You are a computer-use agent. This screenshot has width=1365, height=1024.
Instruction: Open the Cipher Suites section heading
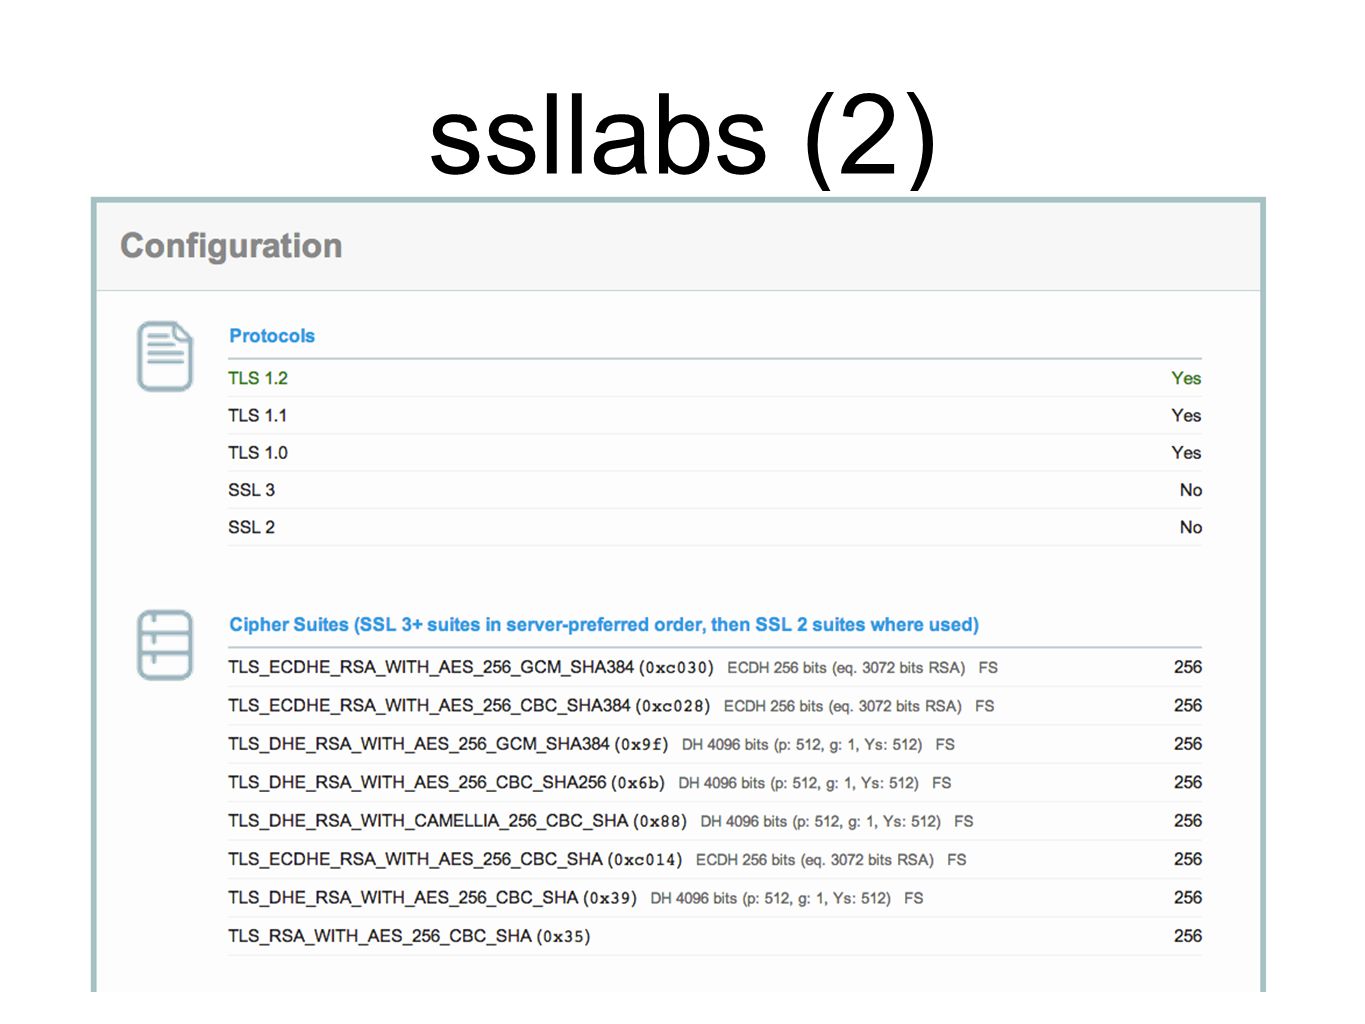pyautogui.click(x=604, y=625)
